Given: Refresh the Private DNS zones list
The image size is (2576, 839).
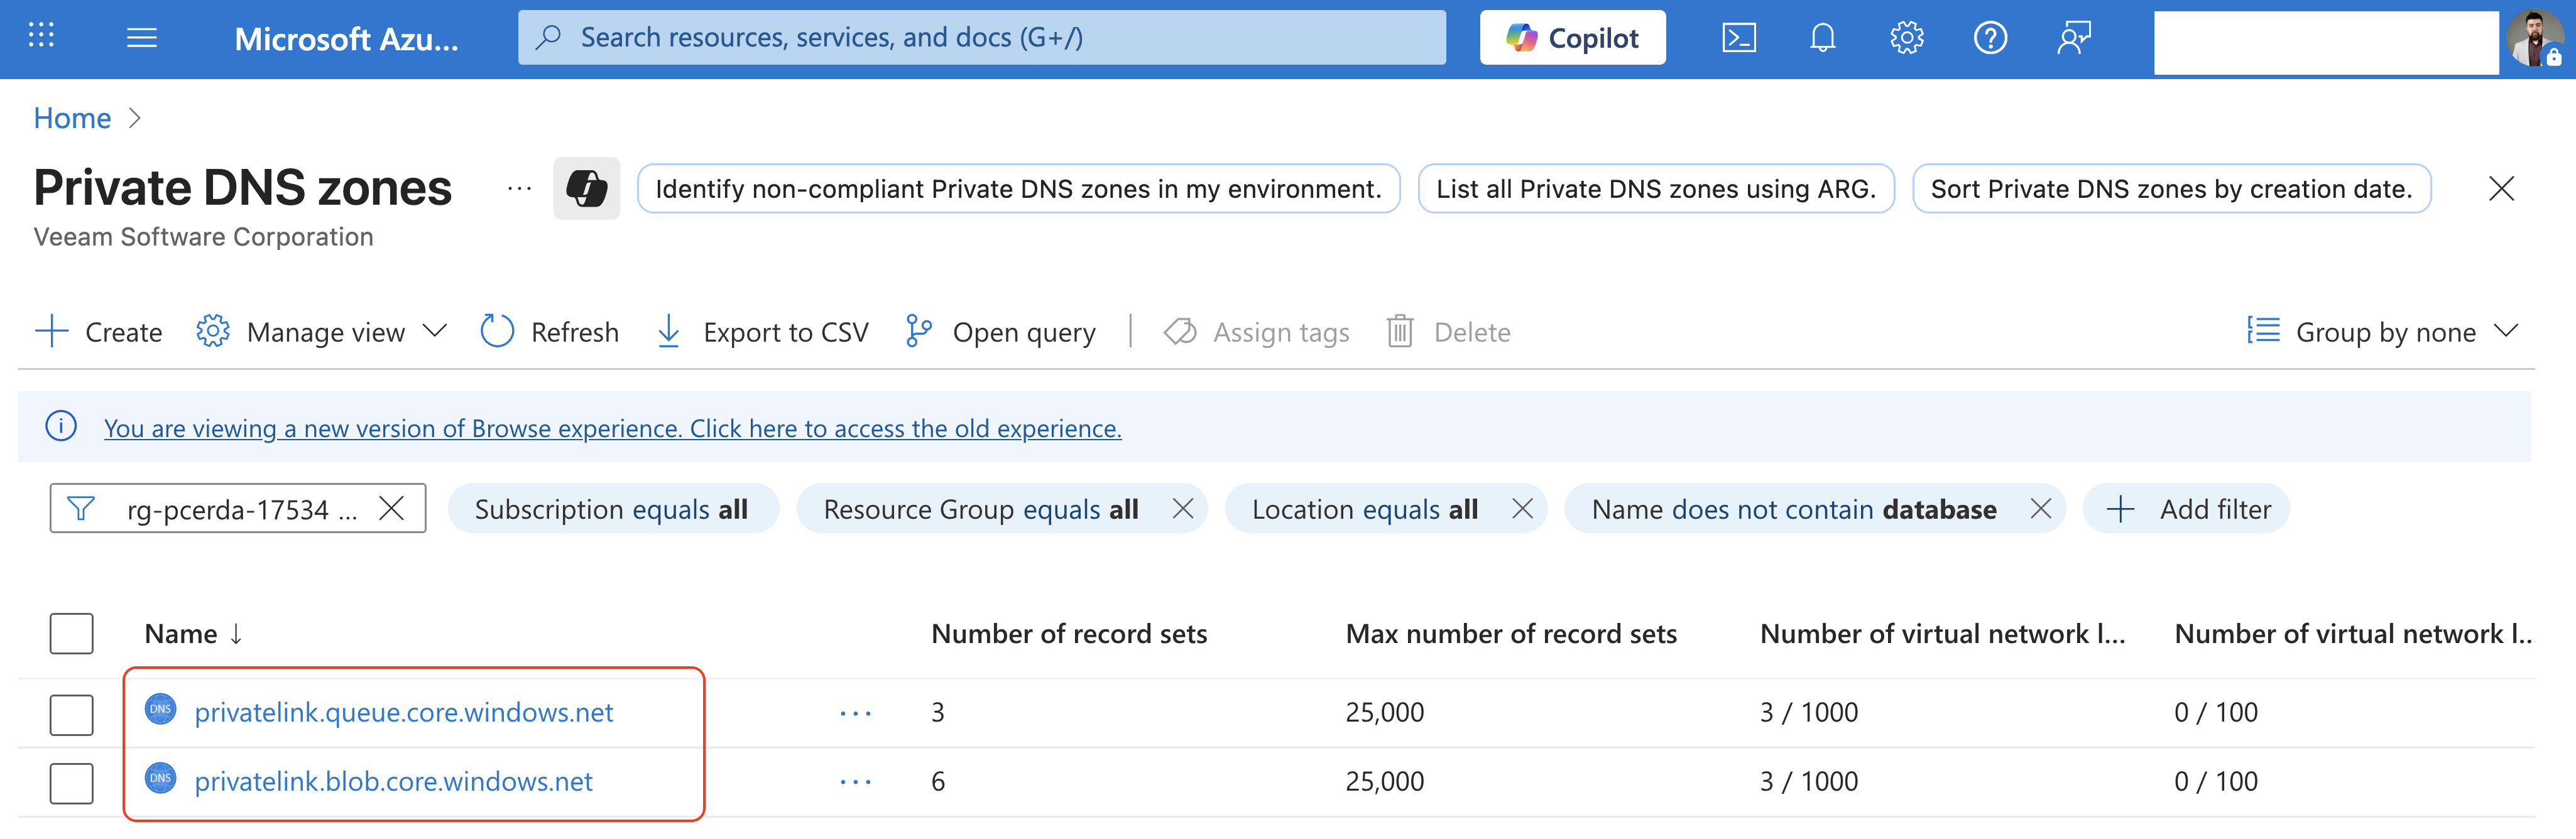Looking at the screenshot, I should (x=549, y=332).
